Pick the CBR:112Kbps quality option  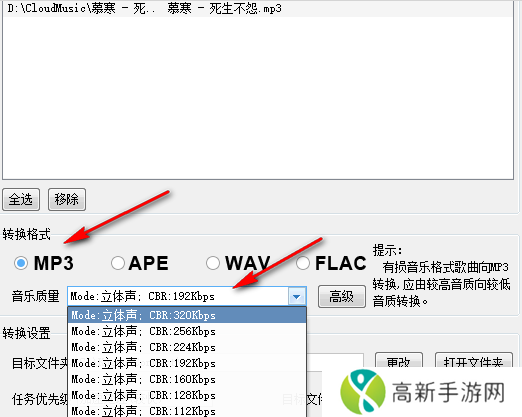tap(187, 411)
